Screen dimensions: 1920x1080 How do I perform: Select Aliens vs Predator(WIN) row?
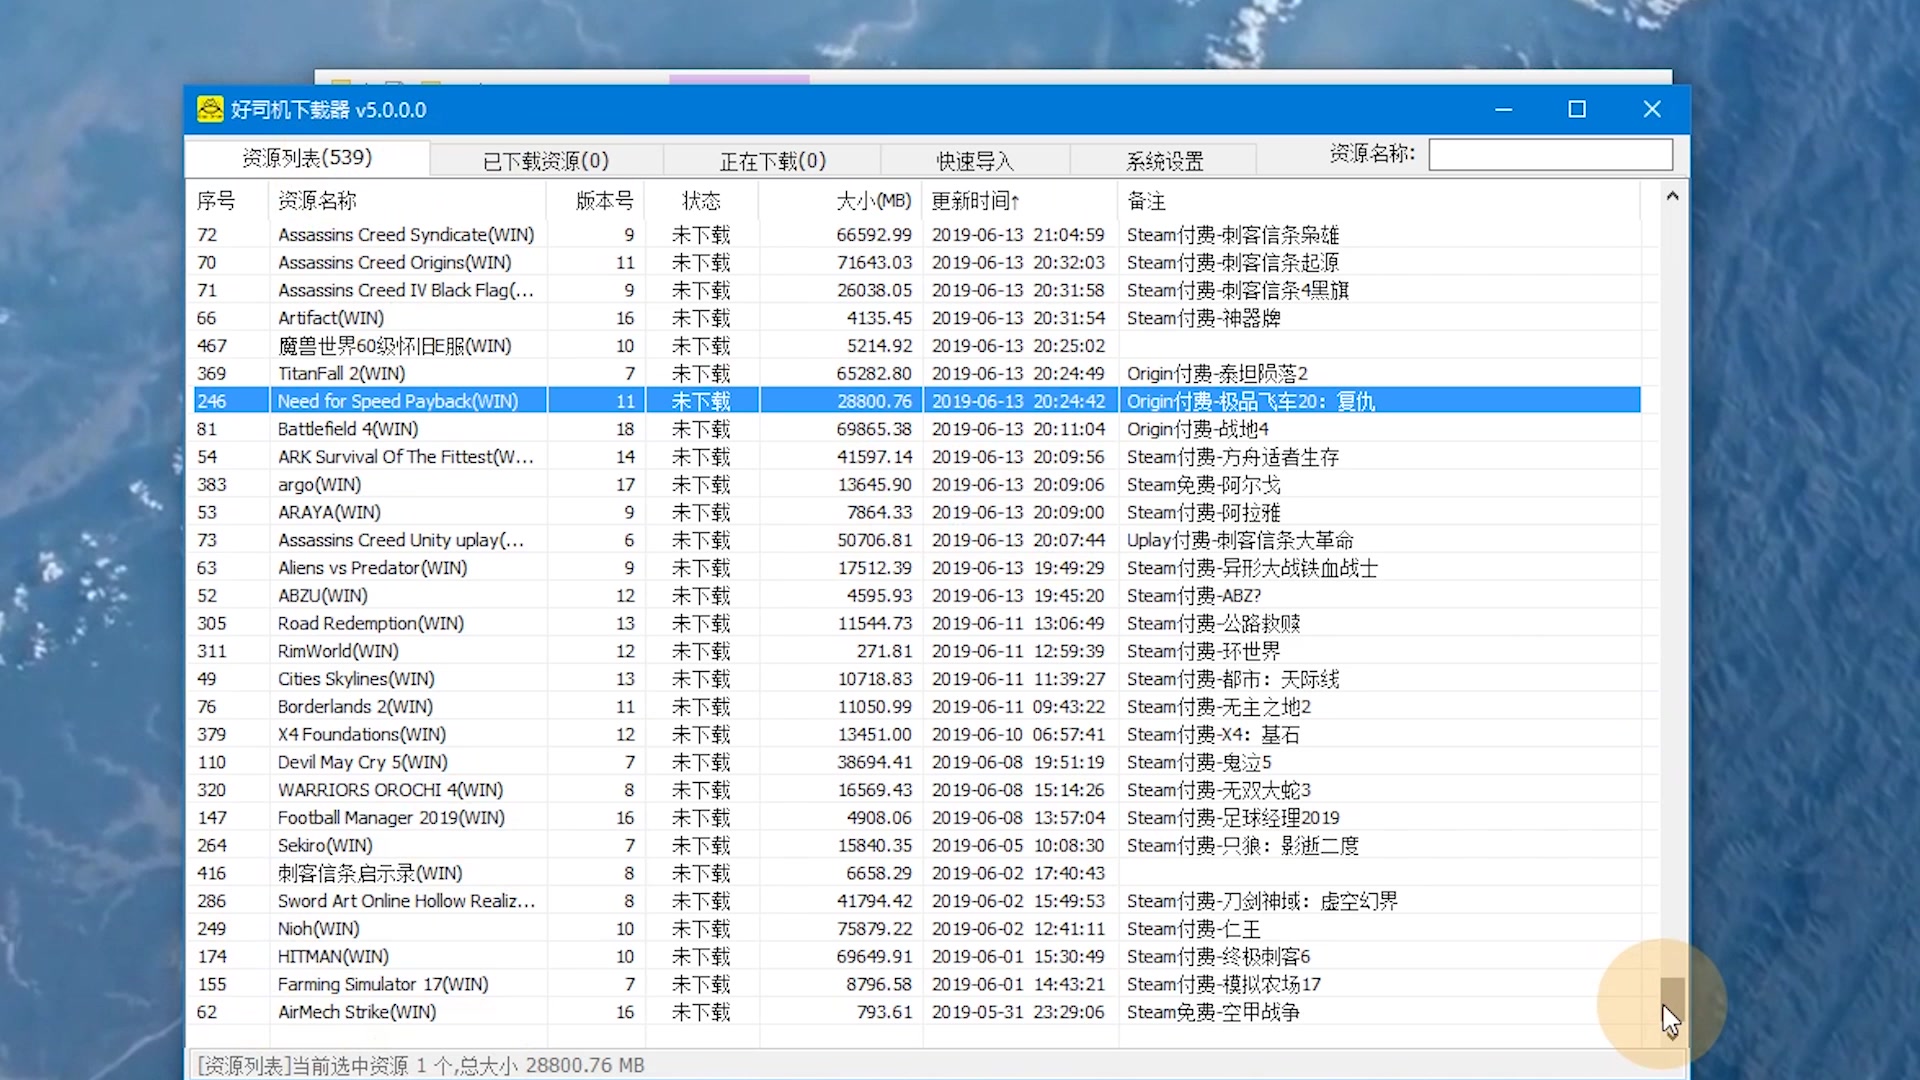916,568
